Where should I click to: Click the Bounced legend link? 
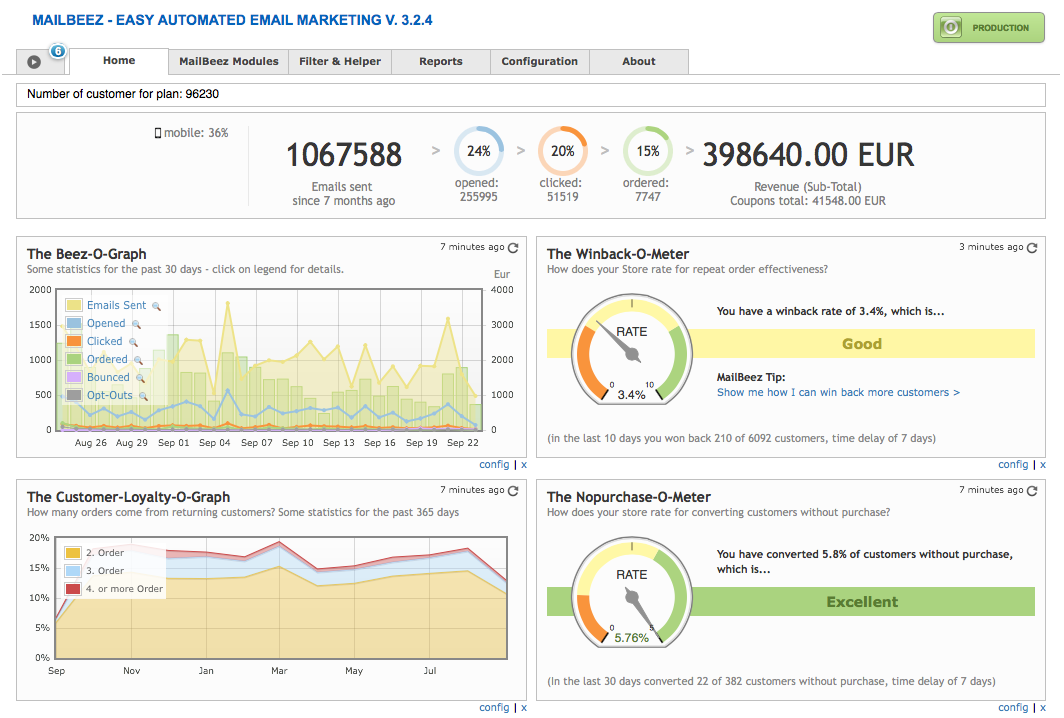pyautogui.click(x=108, y=377)
